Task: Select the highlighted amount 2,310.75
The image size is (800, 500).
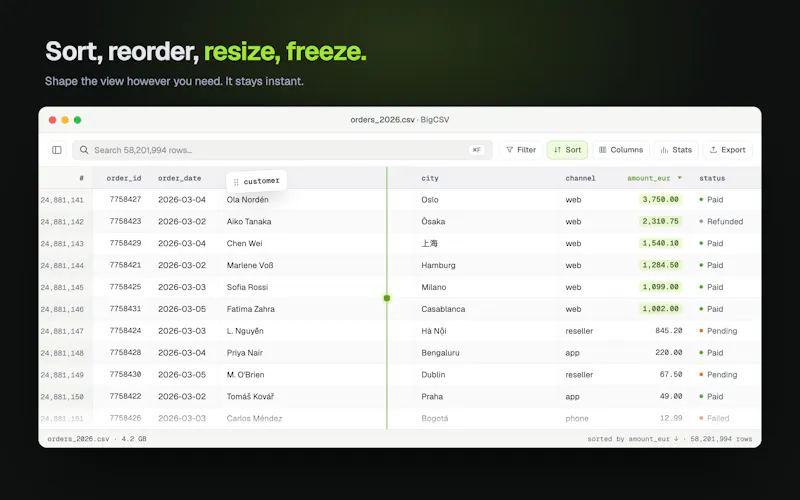Action: click(660, 221)
